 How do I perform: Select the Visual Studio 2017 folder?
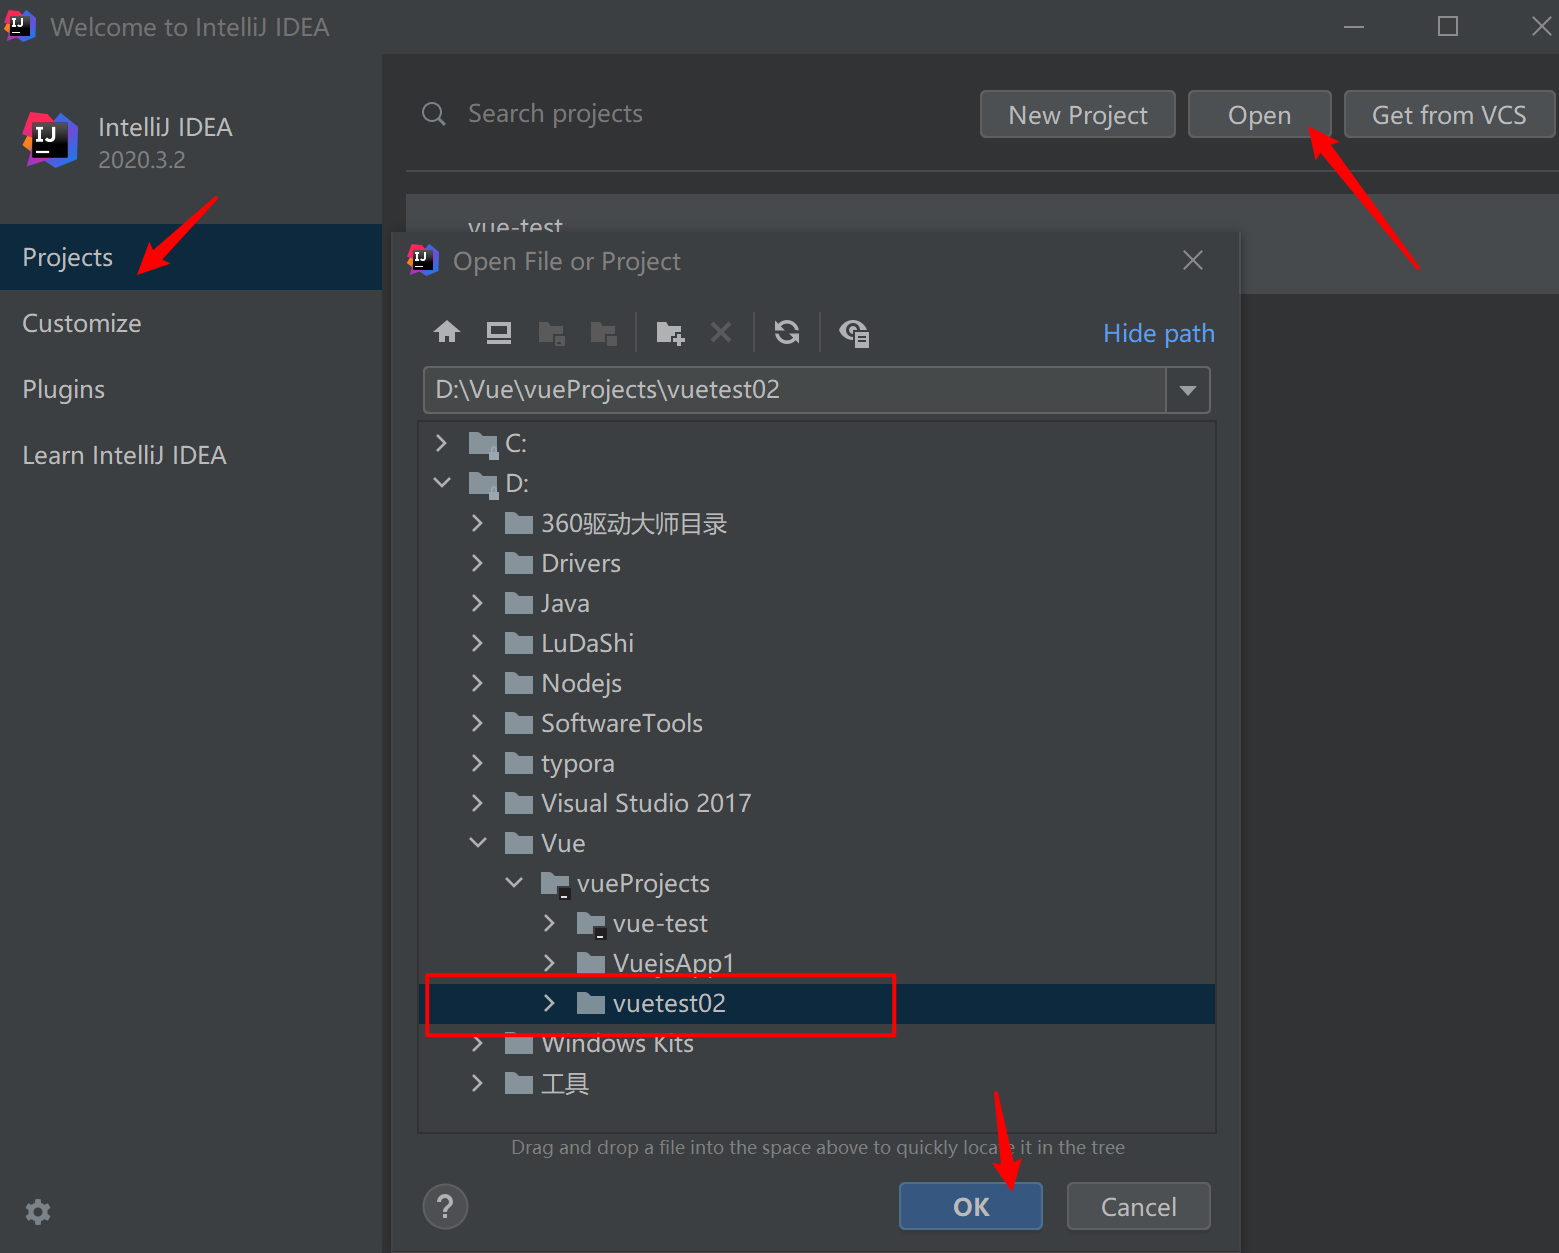(x=817, y=803)
